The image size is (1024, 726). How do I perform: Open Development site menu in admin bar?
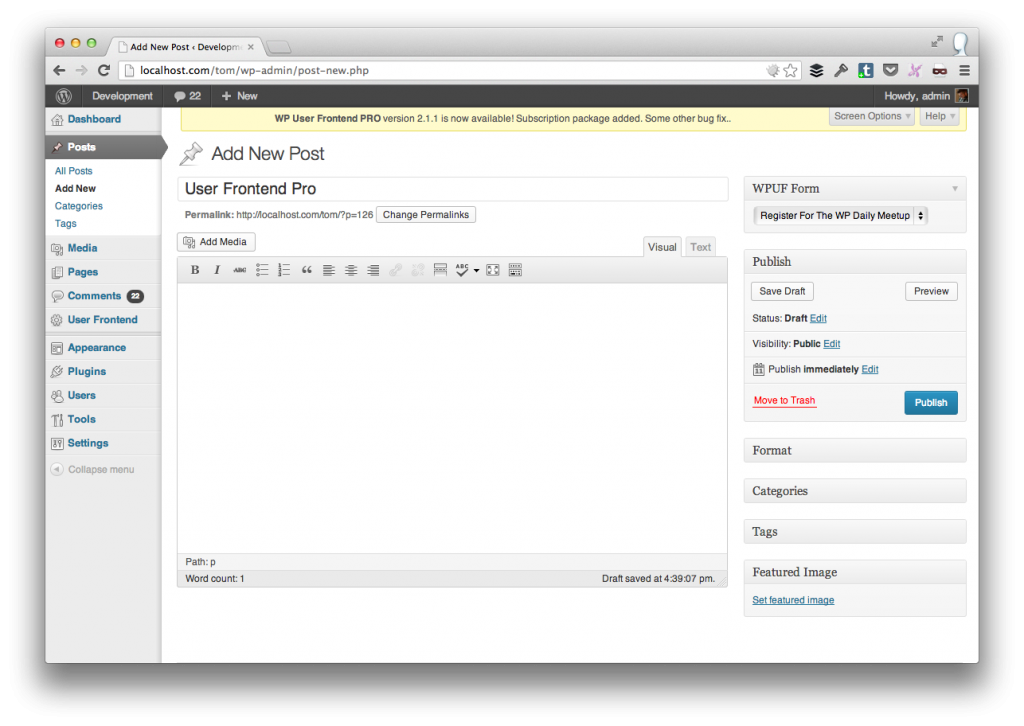(x=122, y=96)
